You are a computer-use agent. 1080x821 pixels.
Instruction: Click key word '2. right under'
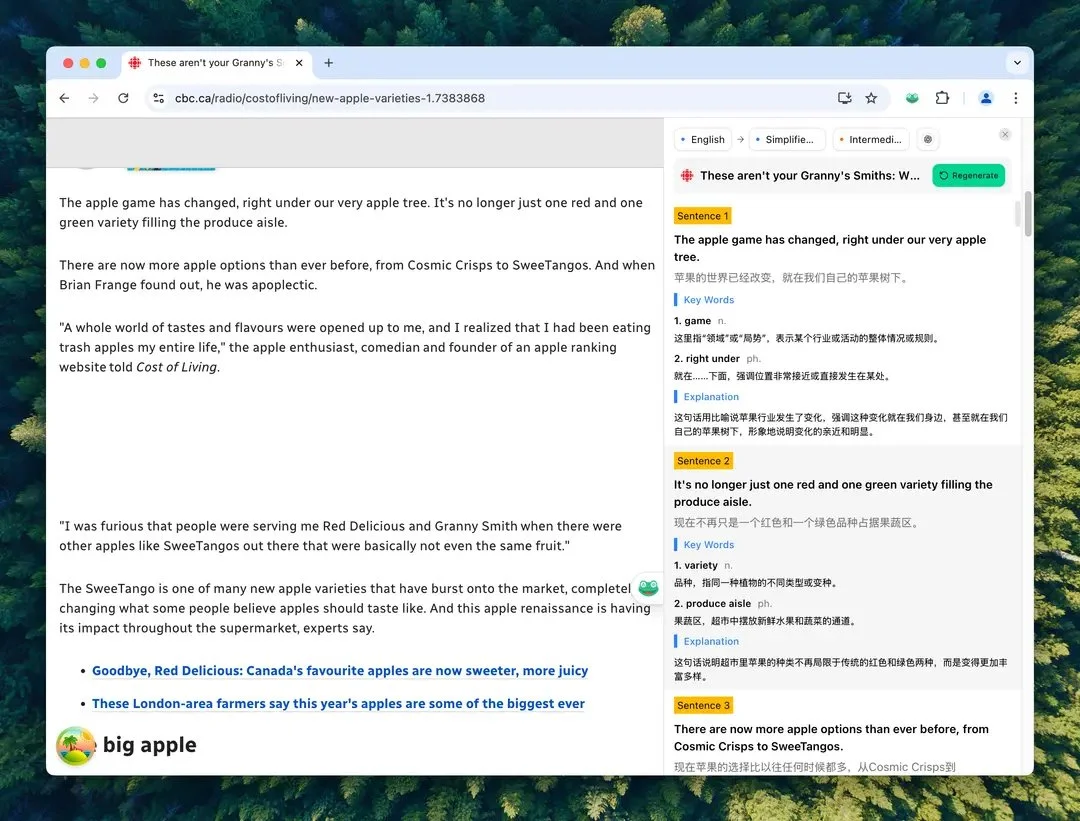[707, 359]
